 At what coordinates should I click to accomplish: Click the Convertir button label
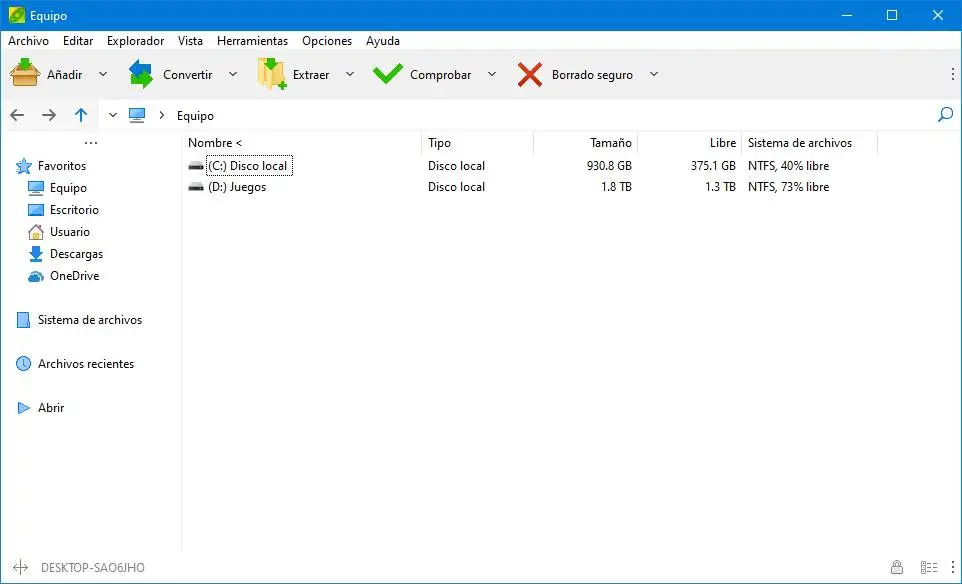pyautogui.click(x=188, y=75)
